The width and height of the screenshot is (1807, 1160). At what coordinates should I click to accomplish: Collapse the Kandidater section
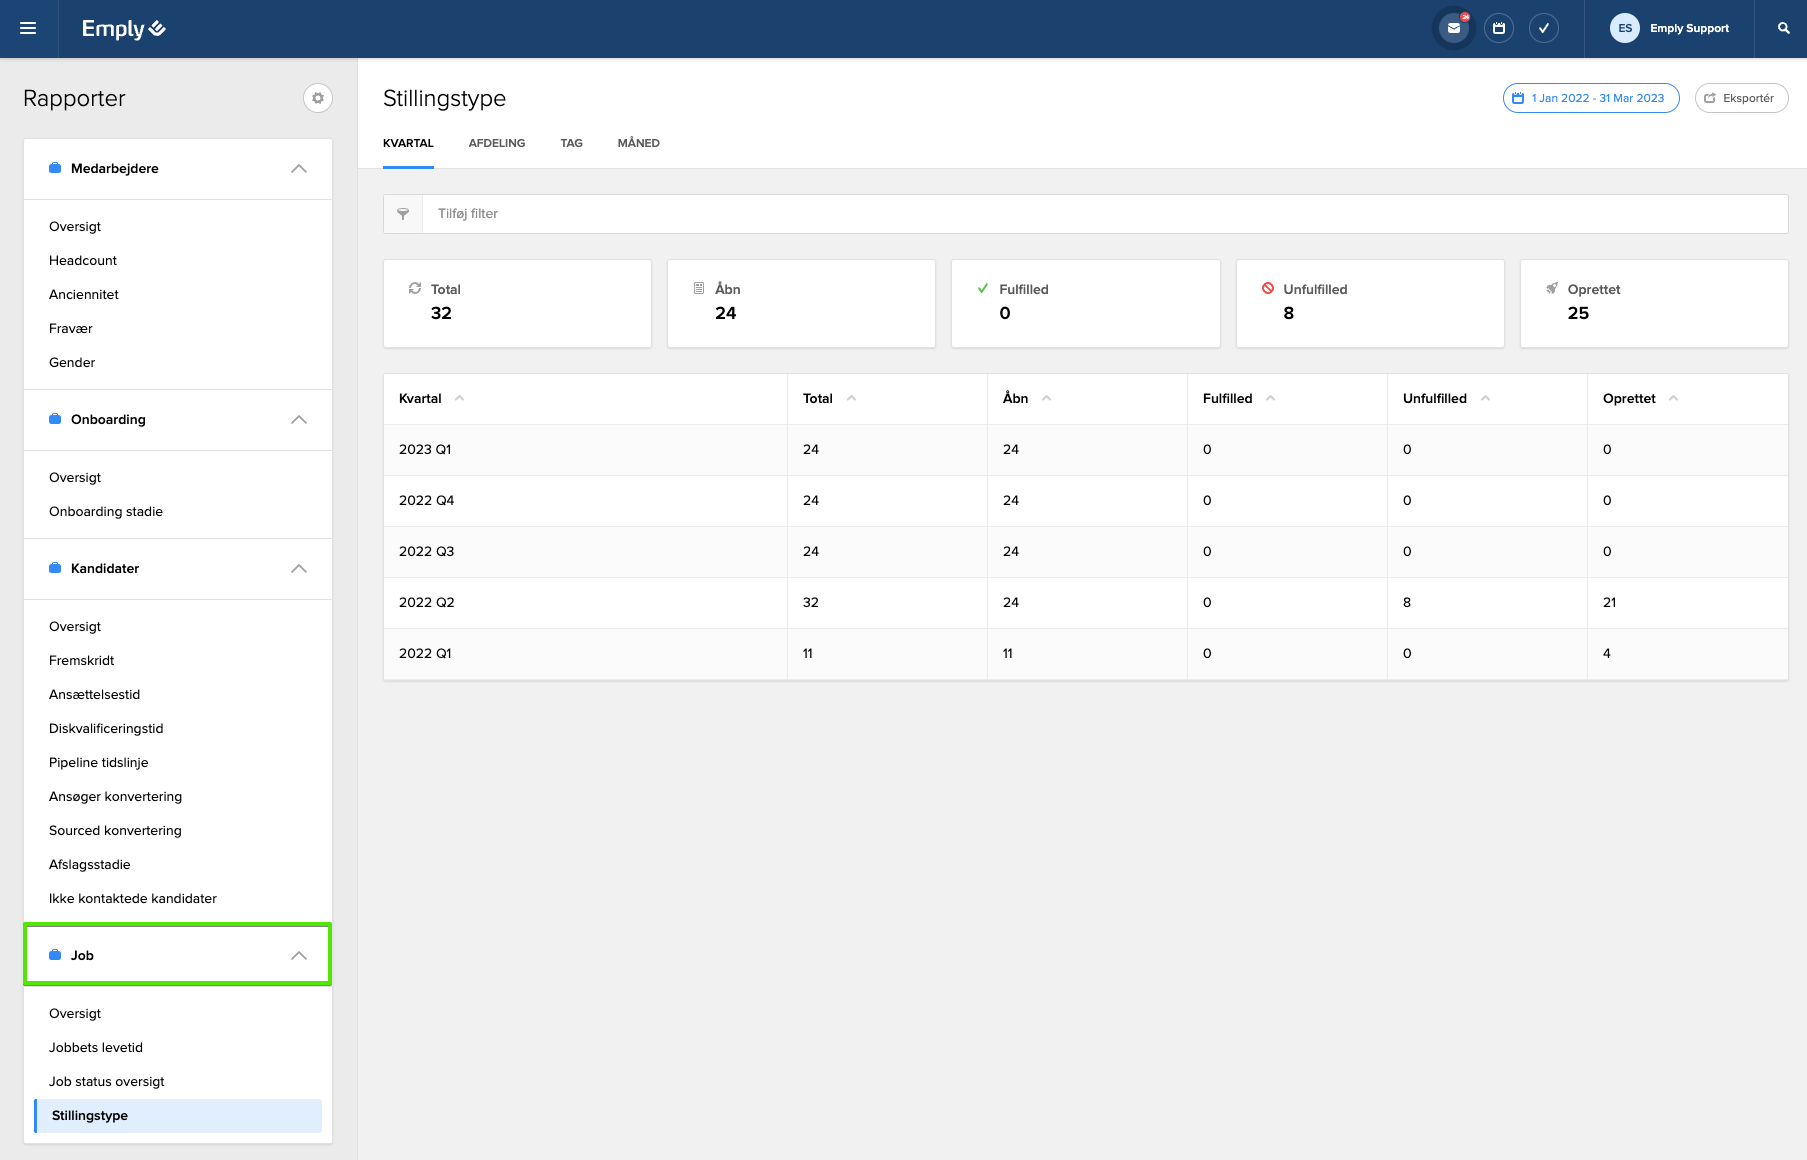[298, 569]
